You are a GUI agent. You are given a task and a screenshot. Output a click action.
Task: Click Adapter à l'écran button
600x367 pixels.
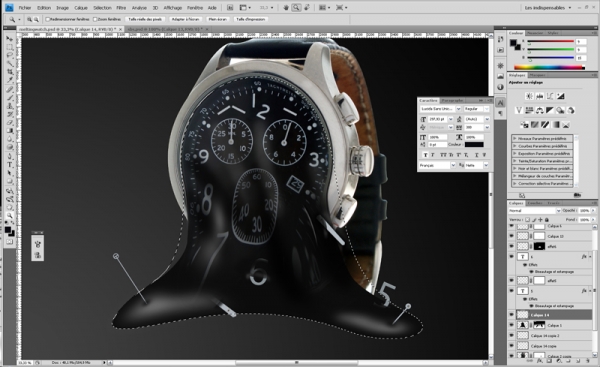pyautogui.click(x=185, y=19)
